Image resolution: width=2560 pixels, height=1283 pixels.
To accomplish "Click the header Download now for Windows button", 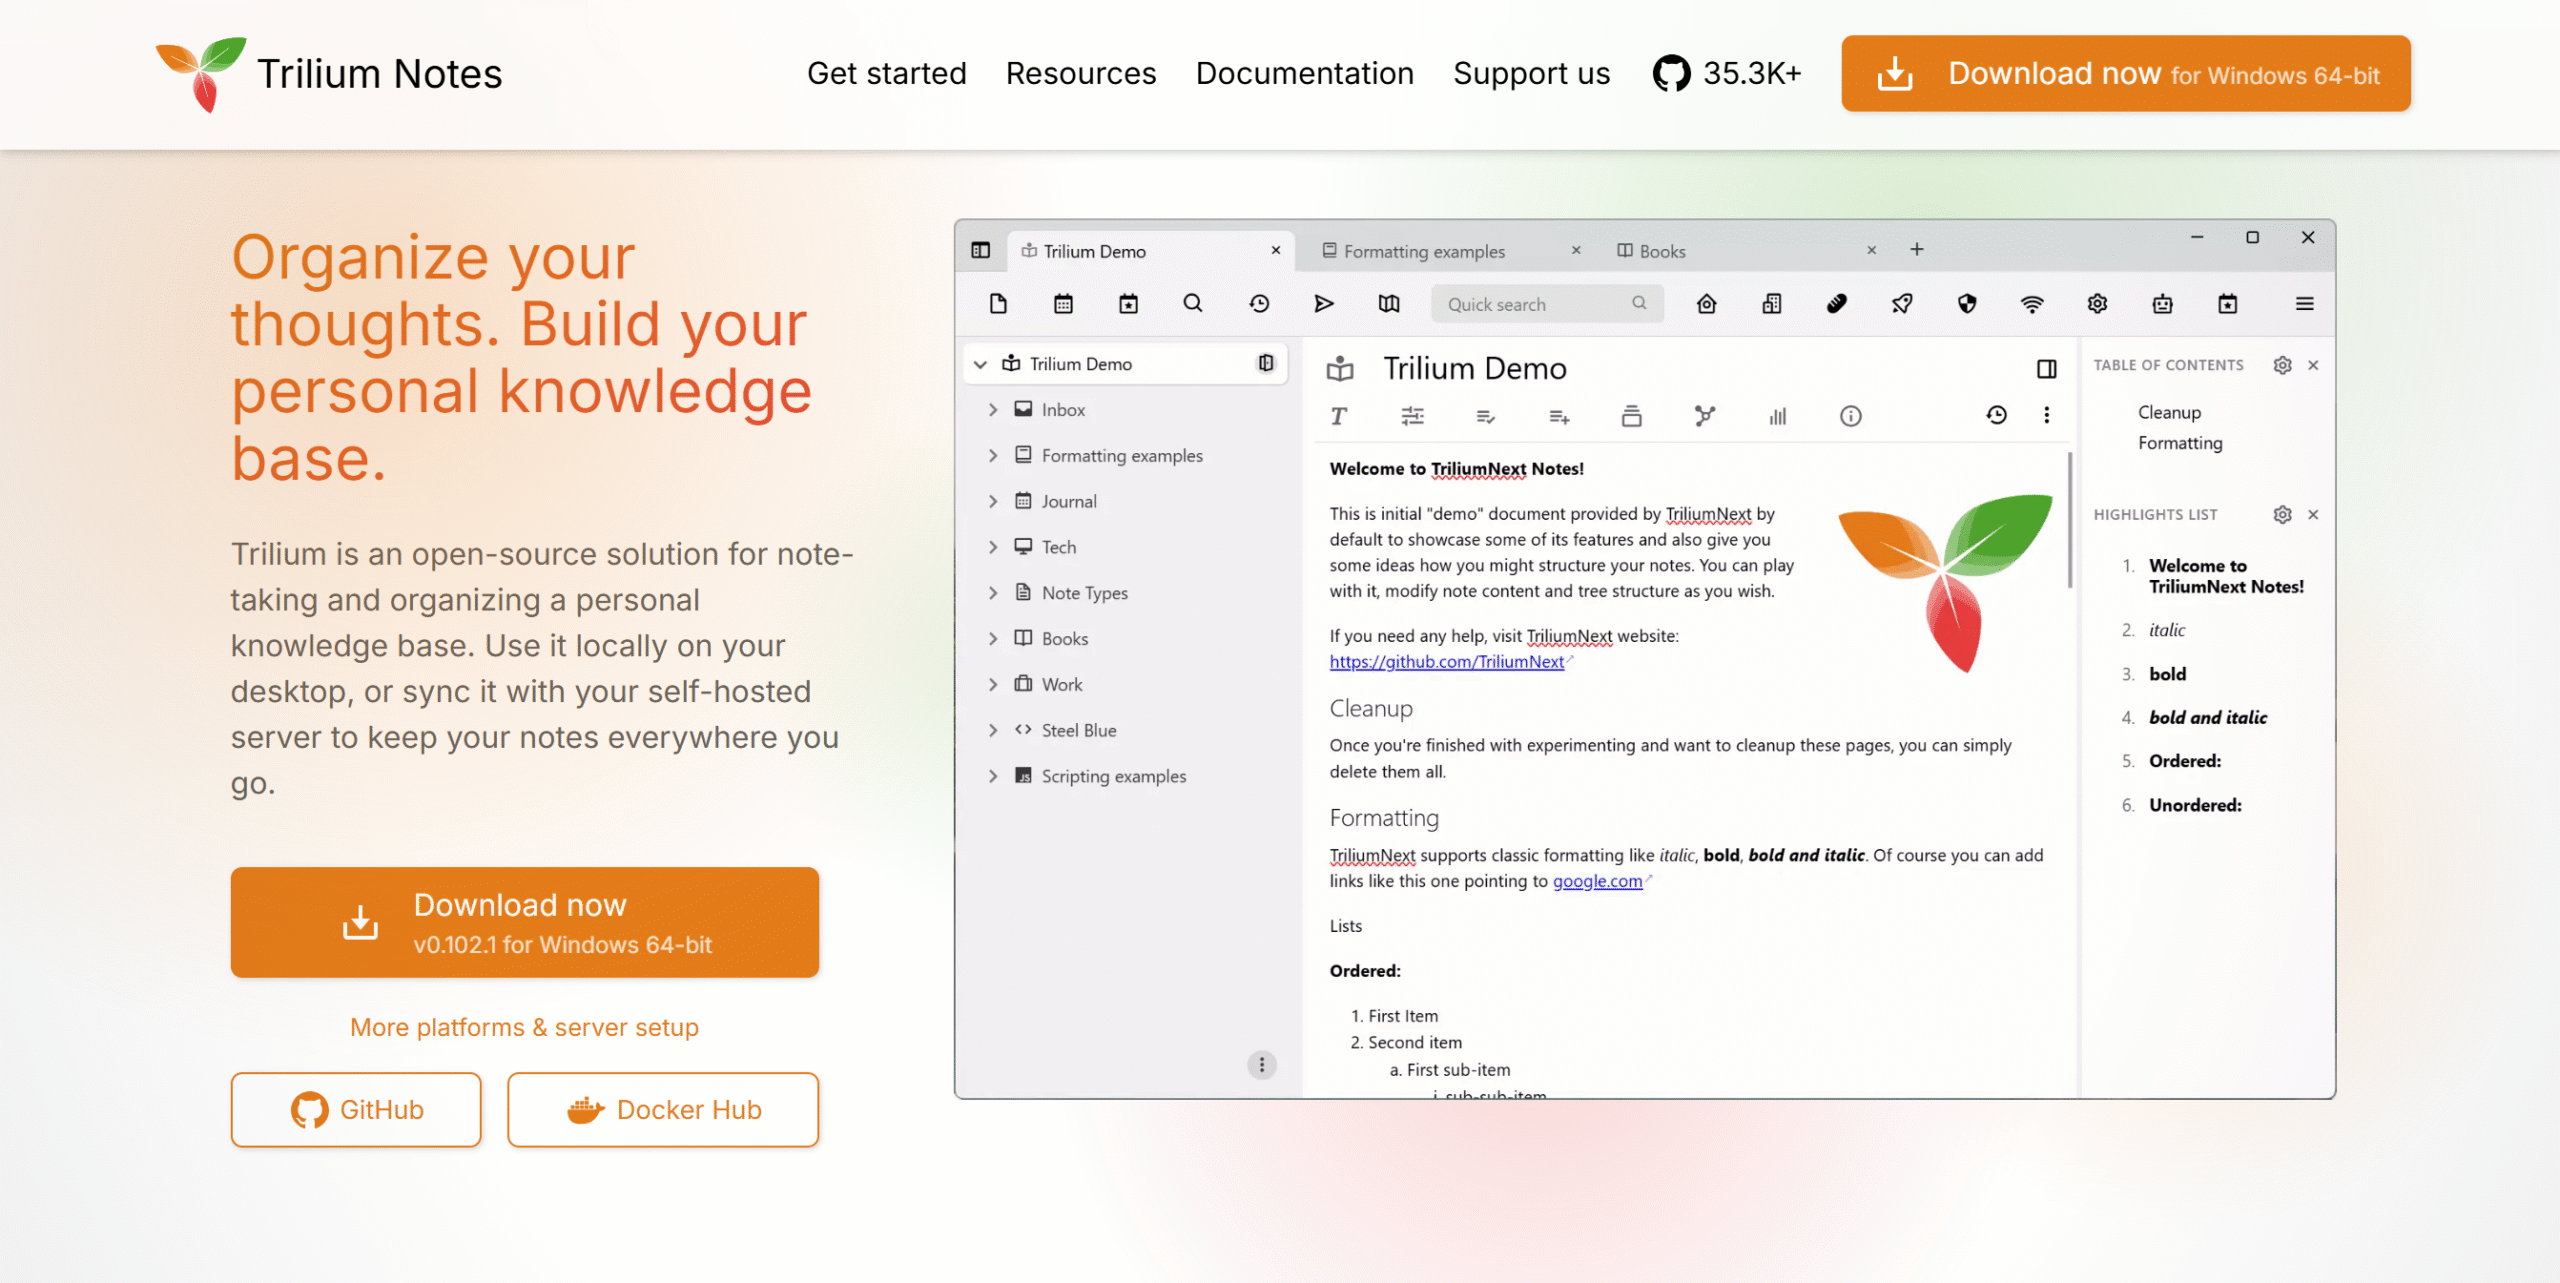I will tap(2126, 73).
